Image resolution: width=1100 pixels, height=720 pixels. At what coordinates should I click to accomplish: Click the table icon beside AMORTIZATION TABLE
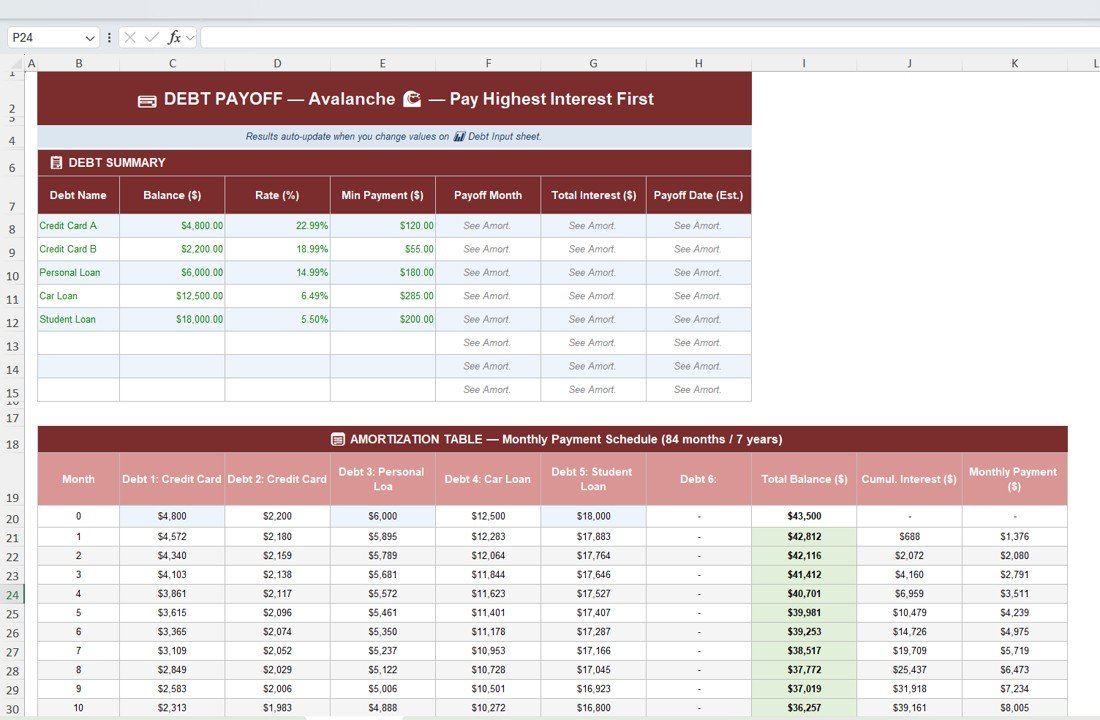pyautogui.click(x=338, y=439)
